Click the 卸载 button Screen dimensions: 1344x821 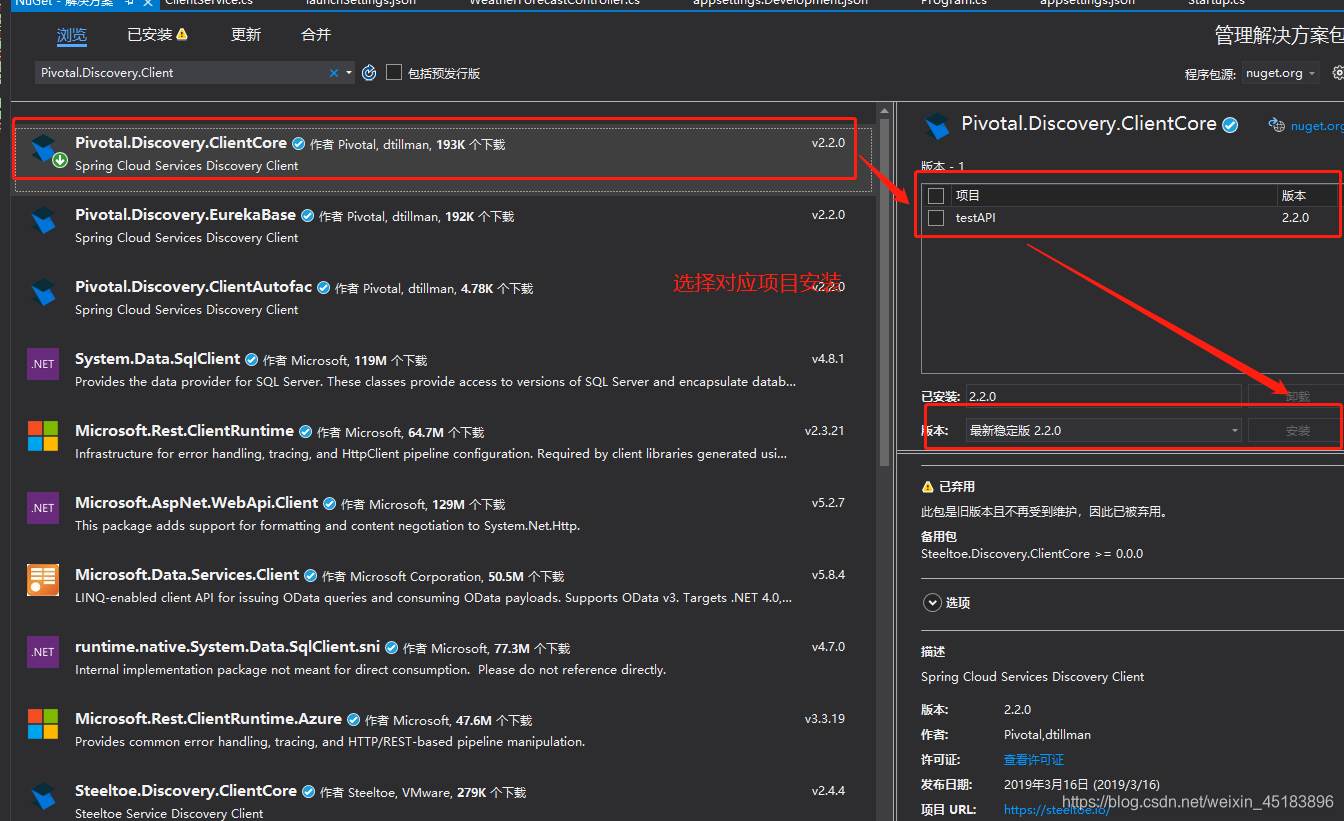tap(1296, 396)
